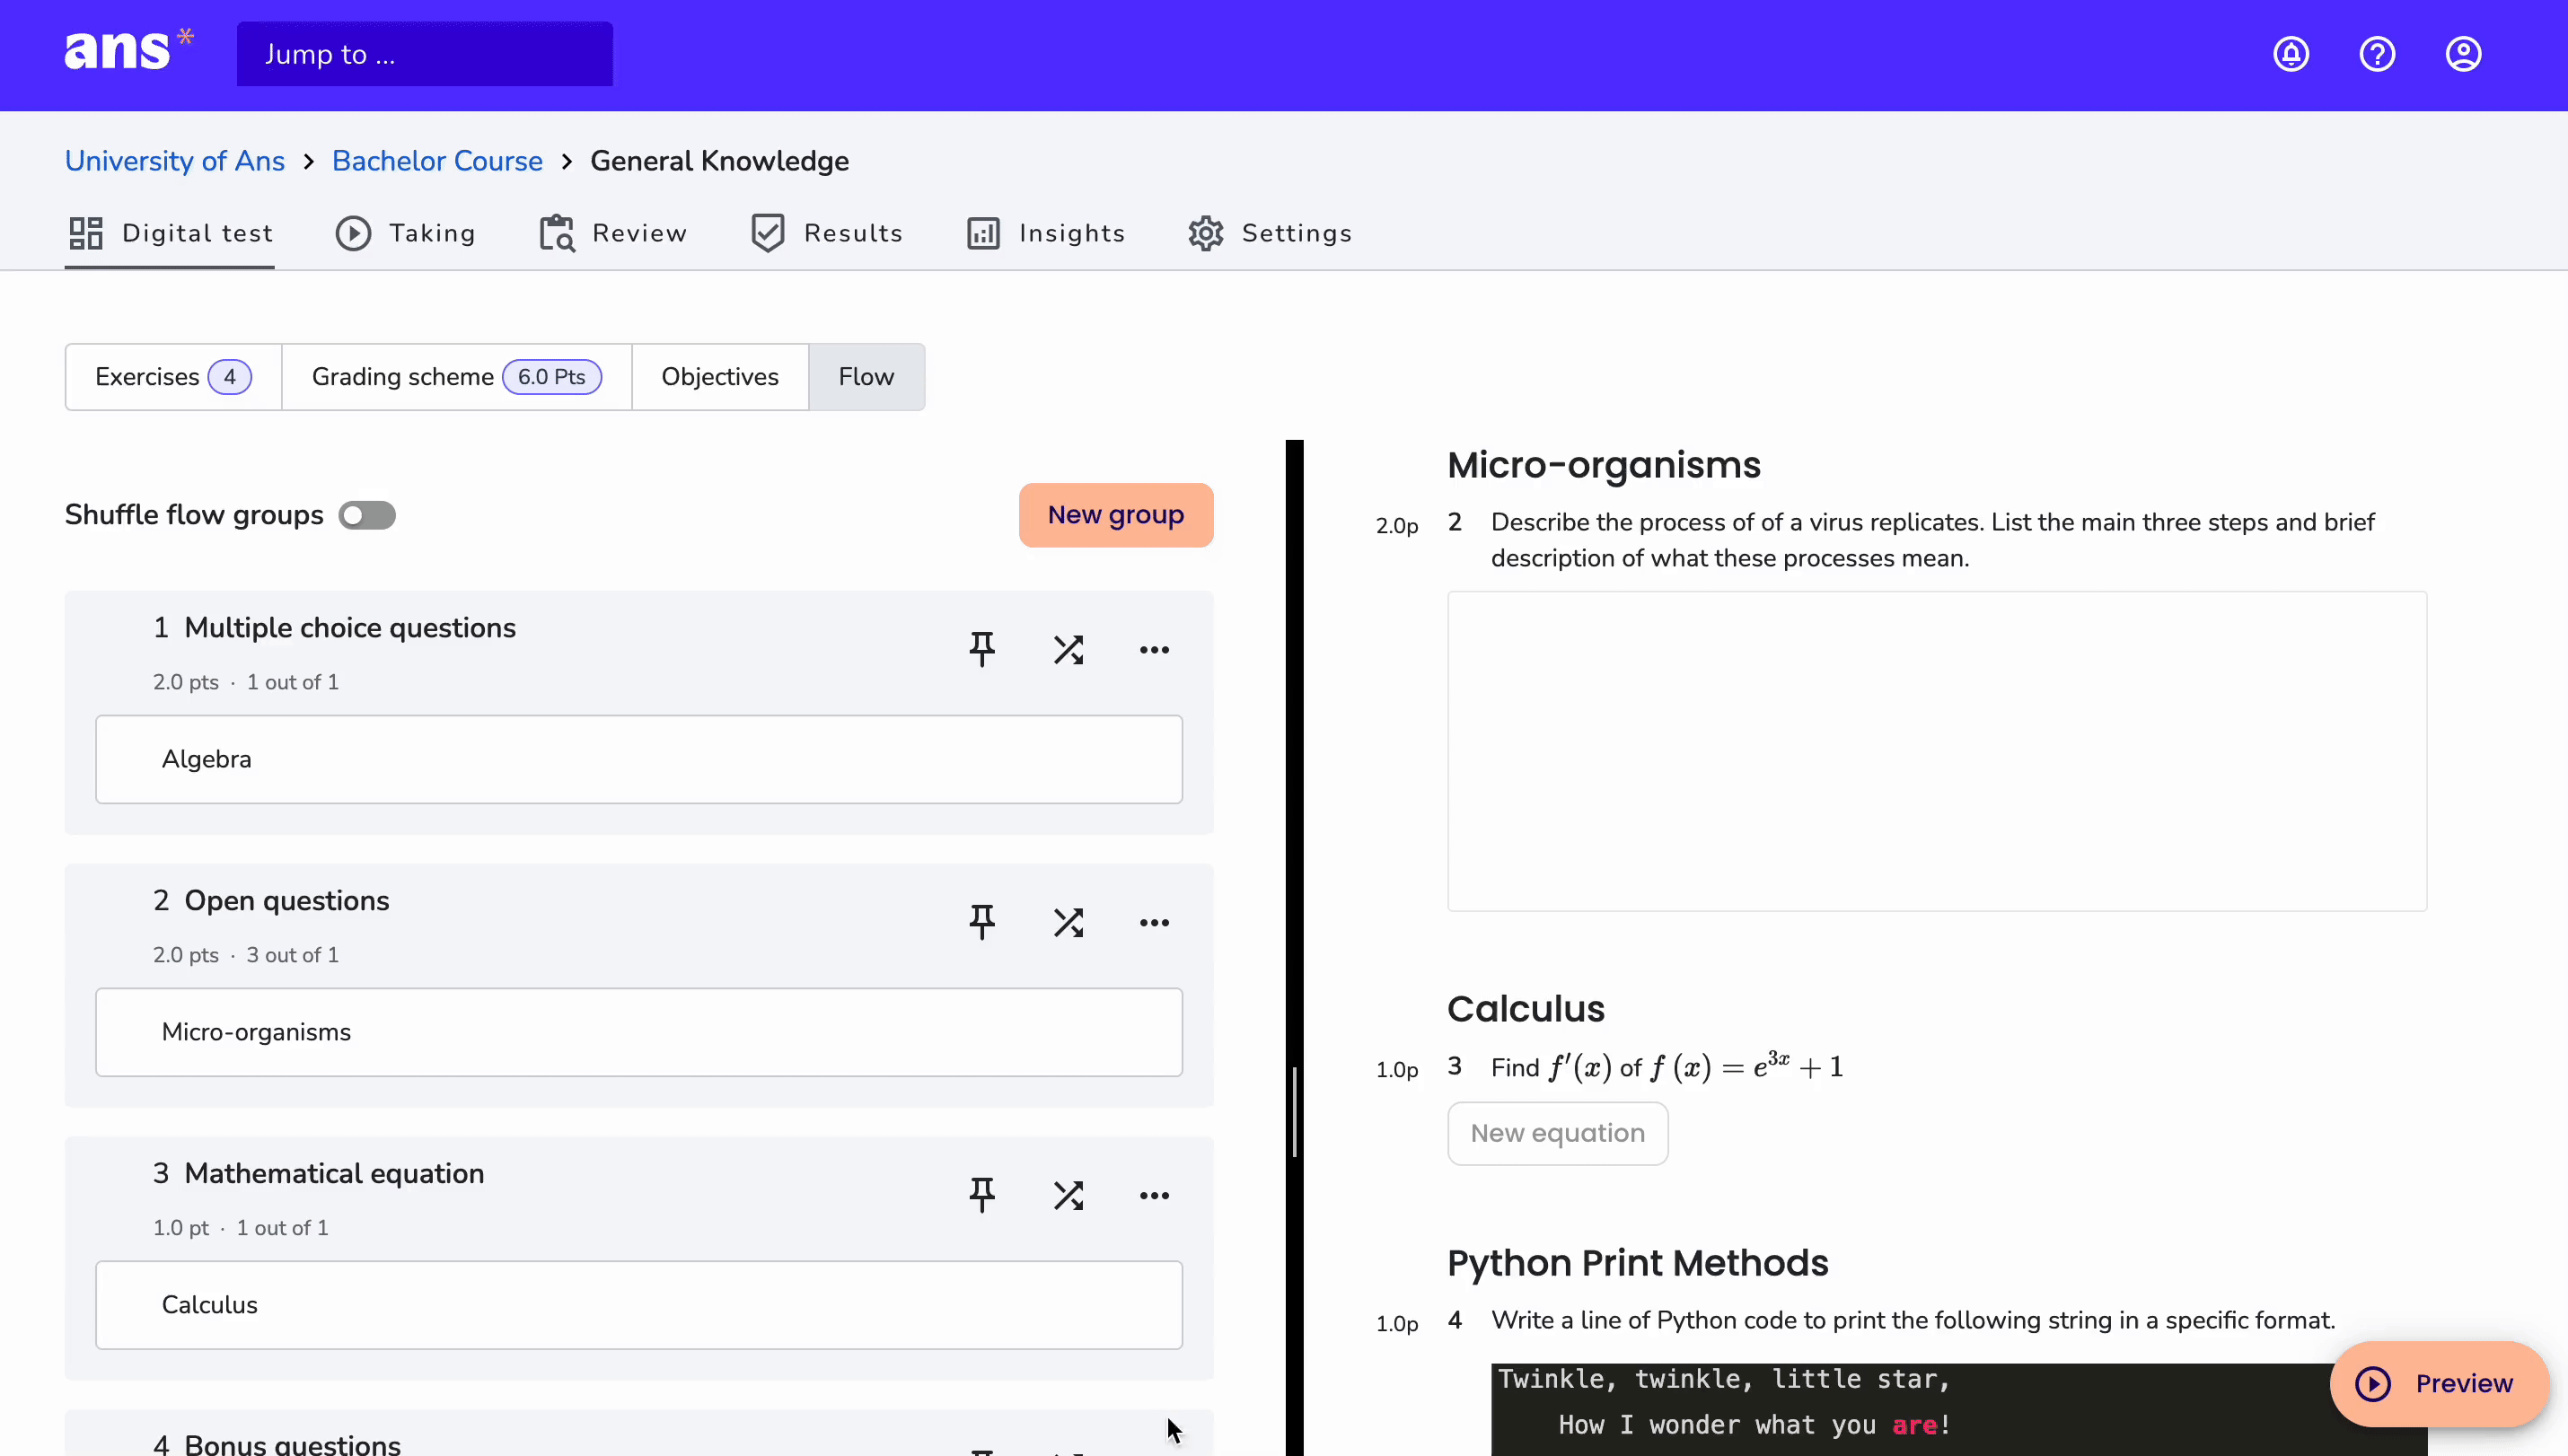The image size is (2568, 1456).
Task: Open the Settings tab
Action: (x=1270, y=233)
